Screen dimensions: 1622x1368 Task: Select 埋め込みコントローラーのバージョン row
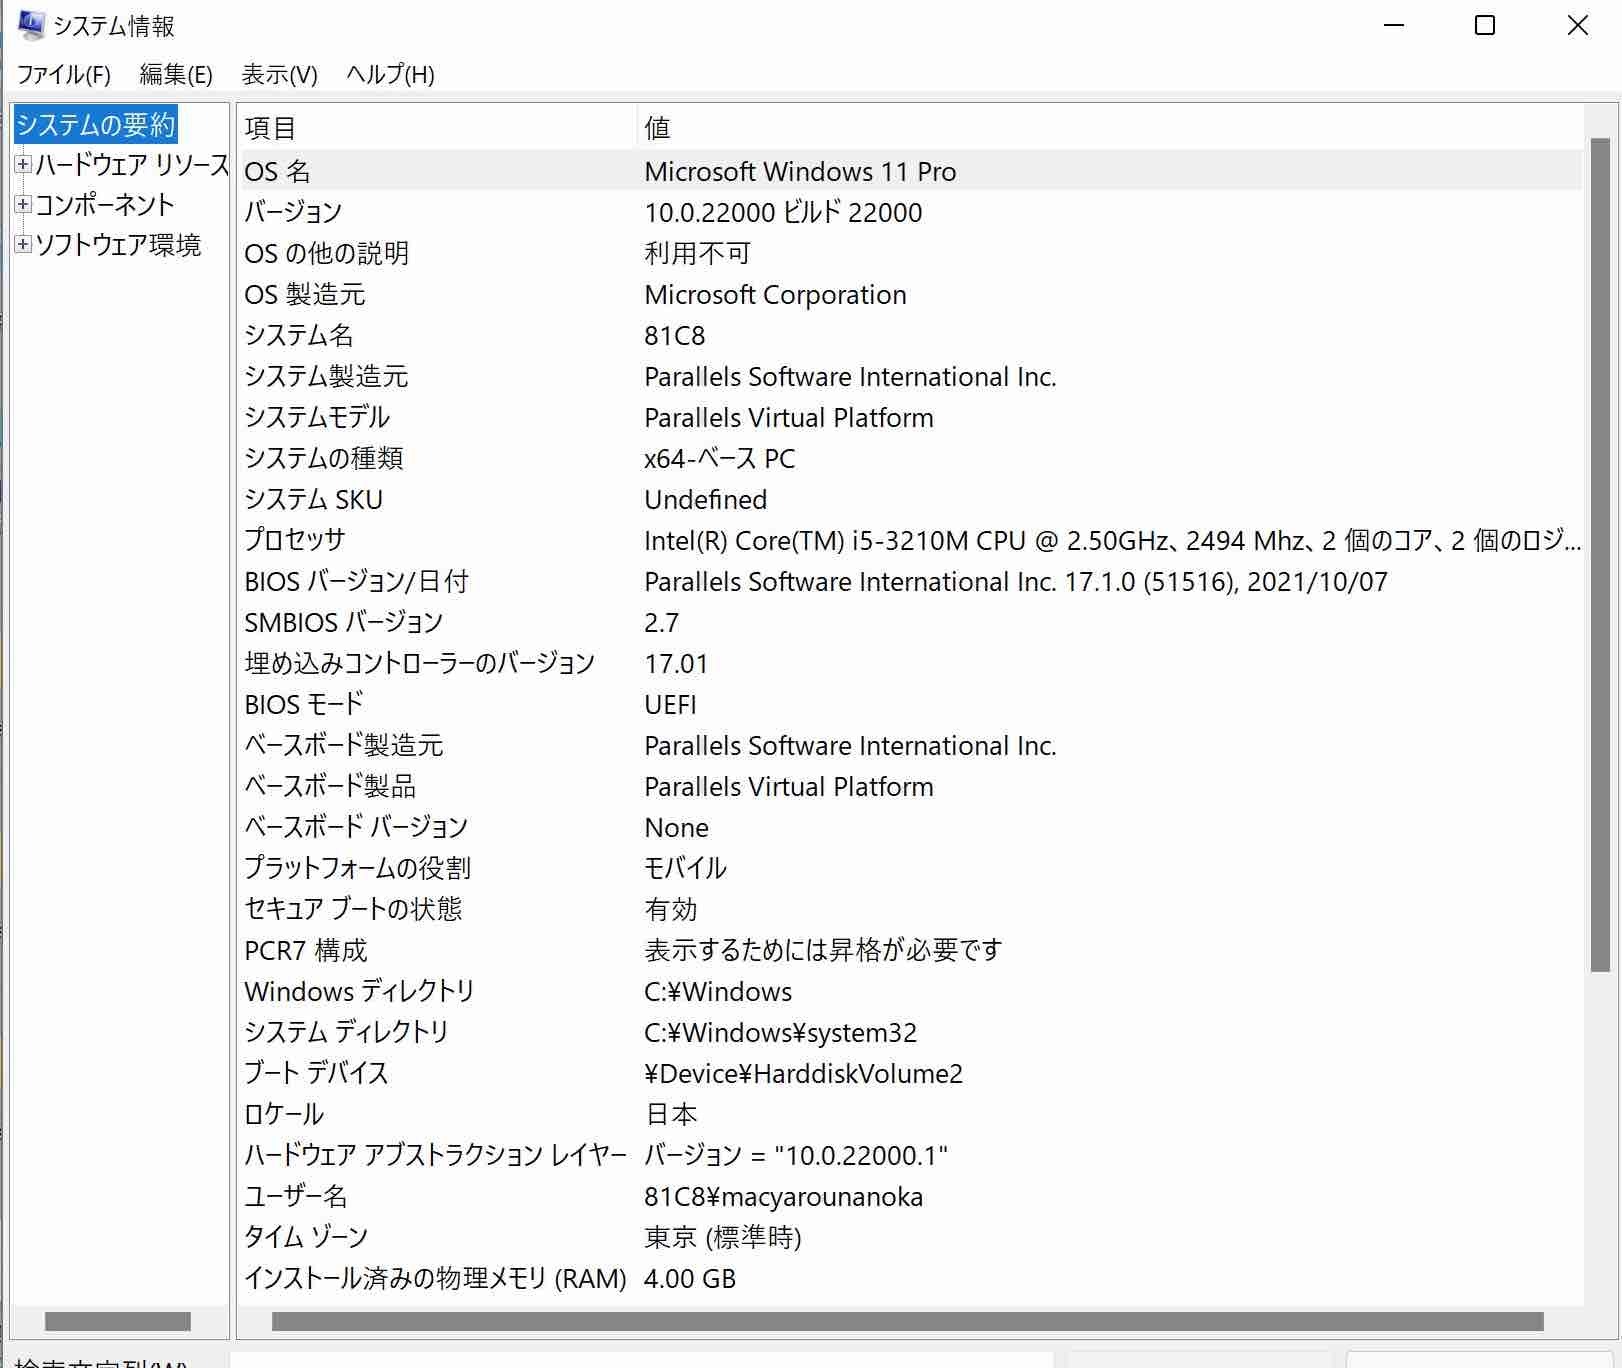pyautogui.click(x=911, y=663)
